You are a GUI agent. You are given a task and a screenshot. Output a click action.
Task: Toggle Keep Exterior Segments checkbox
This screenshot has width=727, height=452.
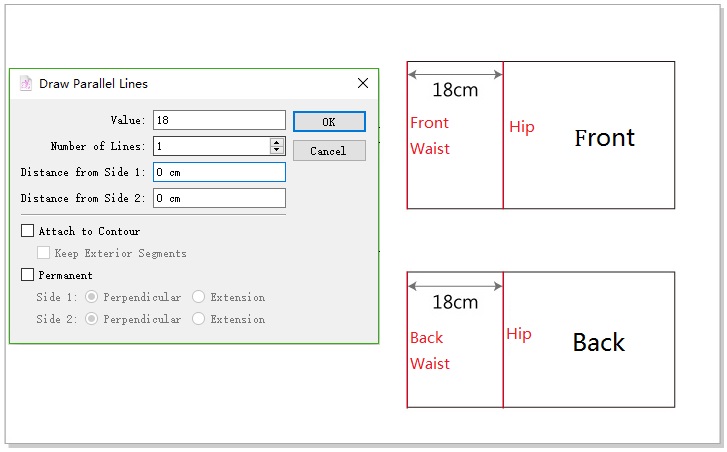click(44, 253)
